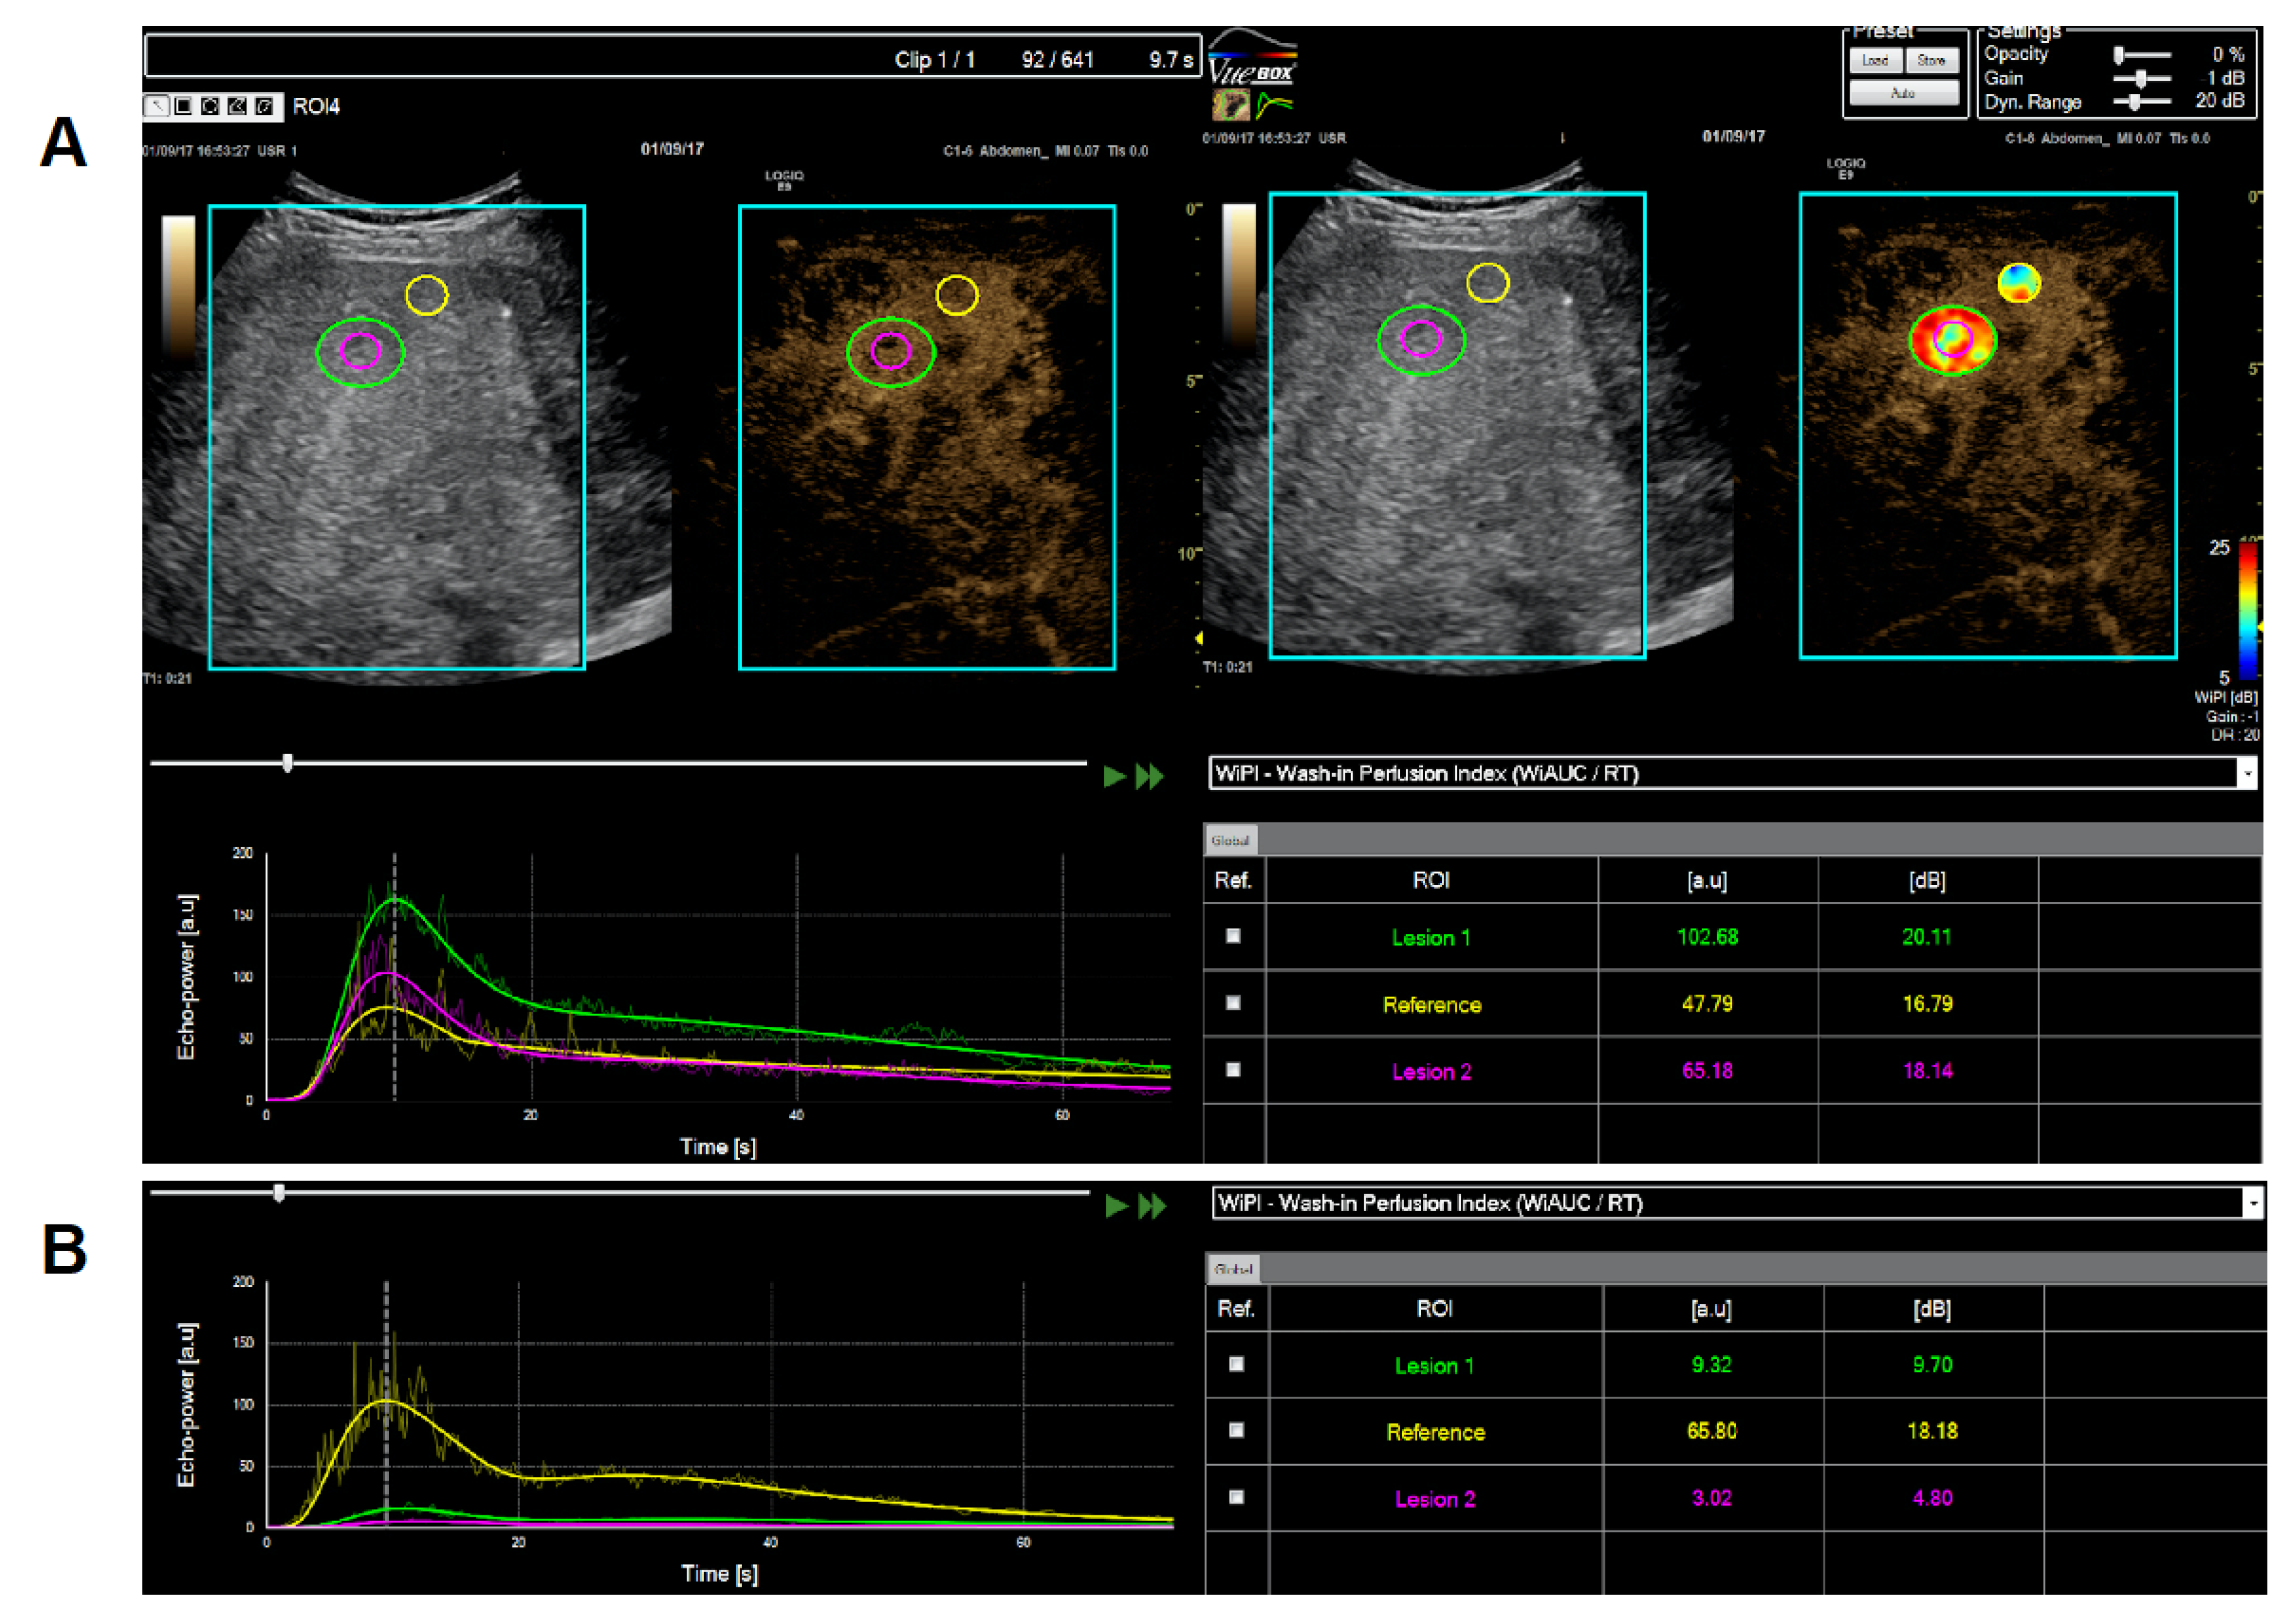
Task: Select the polygon ROI drawing tool
Action: coord(237,106)
